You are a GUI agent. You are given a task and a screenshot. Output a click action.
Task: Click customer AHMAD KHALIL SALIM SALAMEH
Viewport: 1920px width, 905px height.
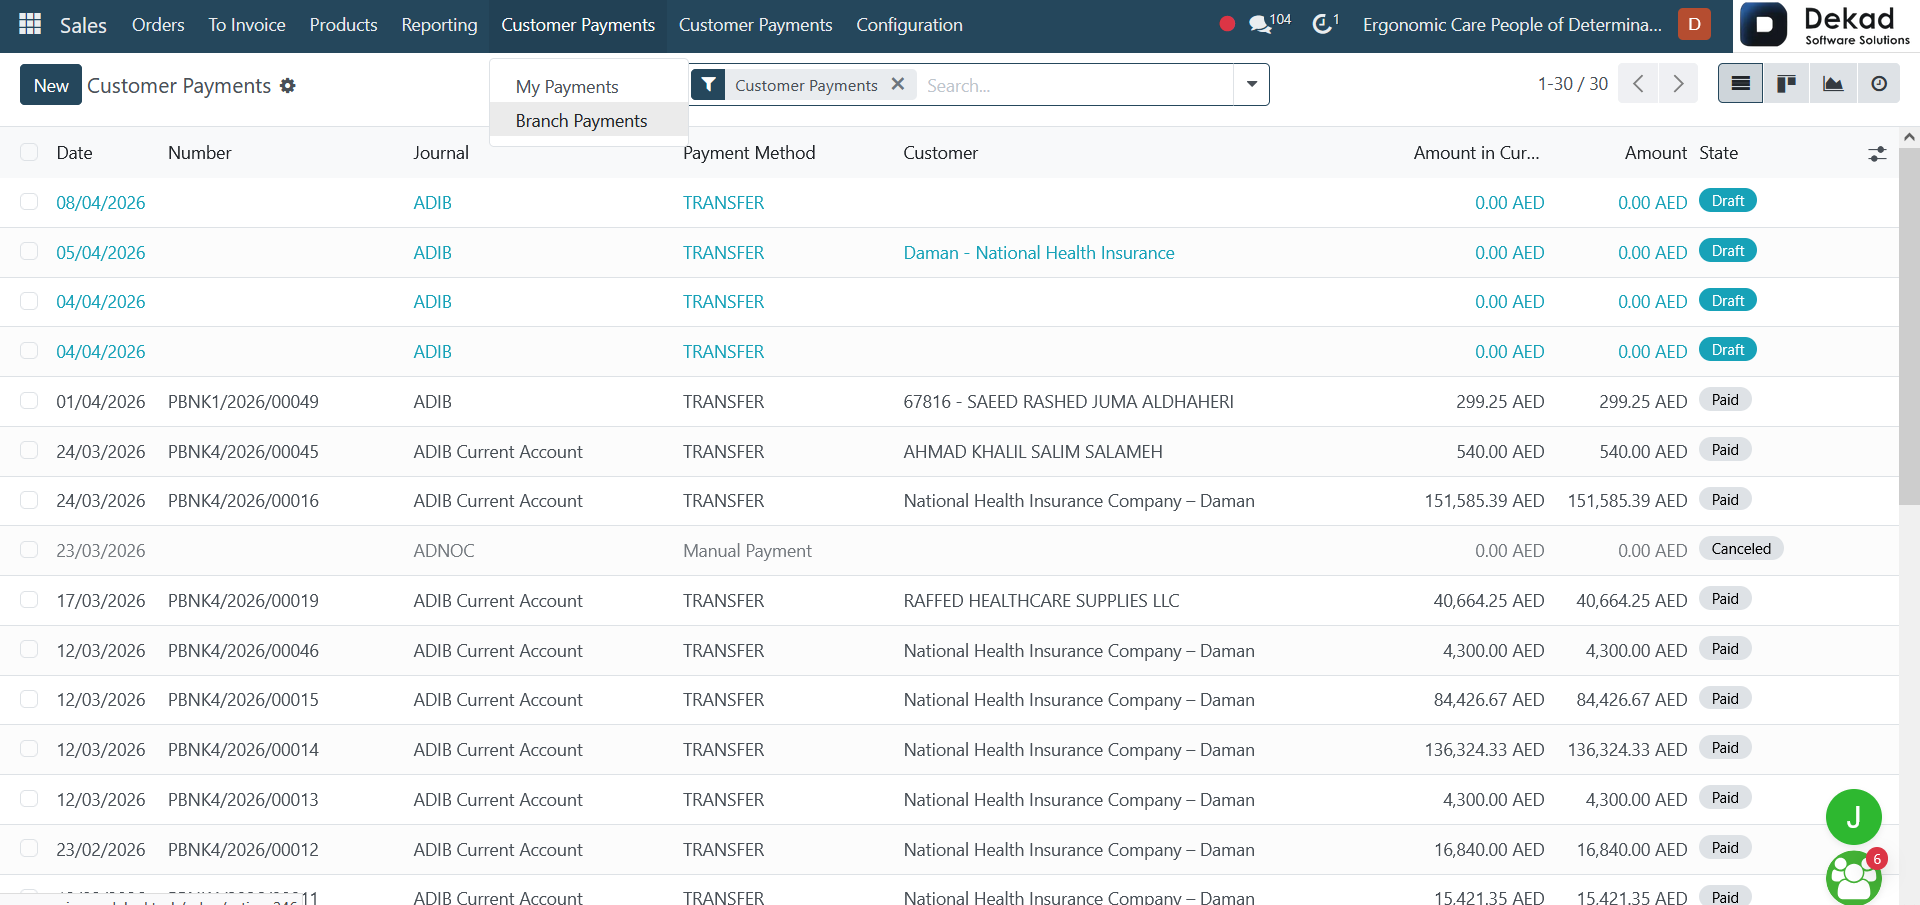pyautogui.click(x=1033, y=452)
